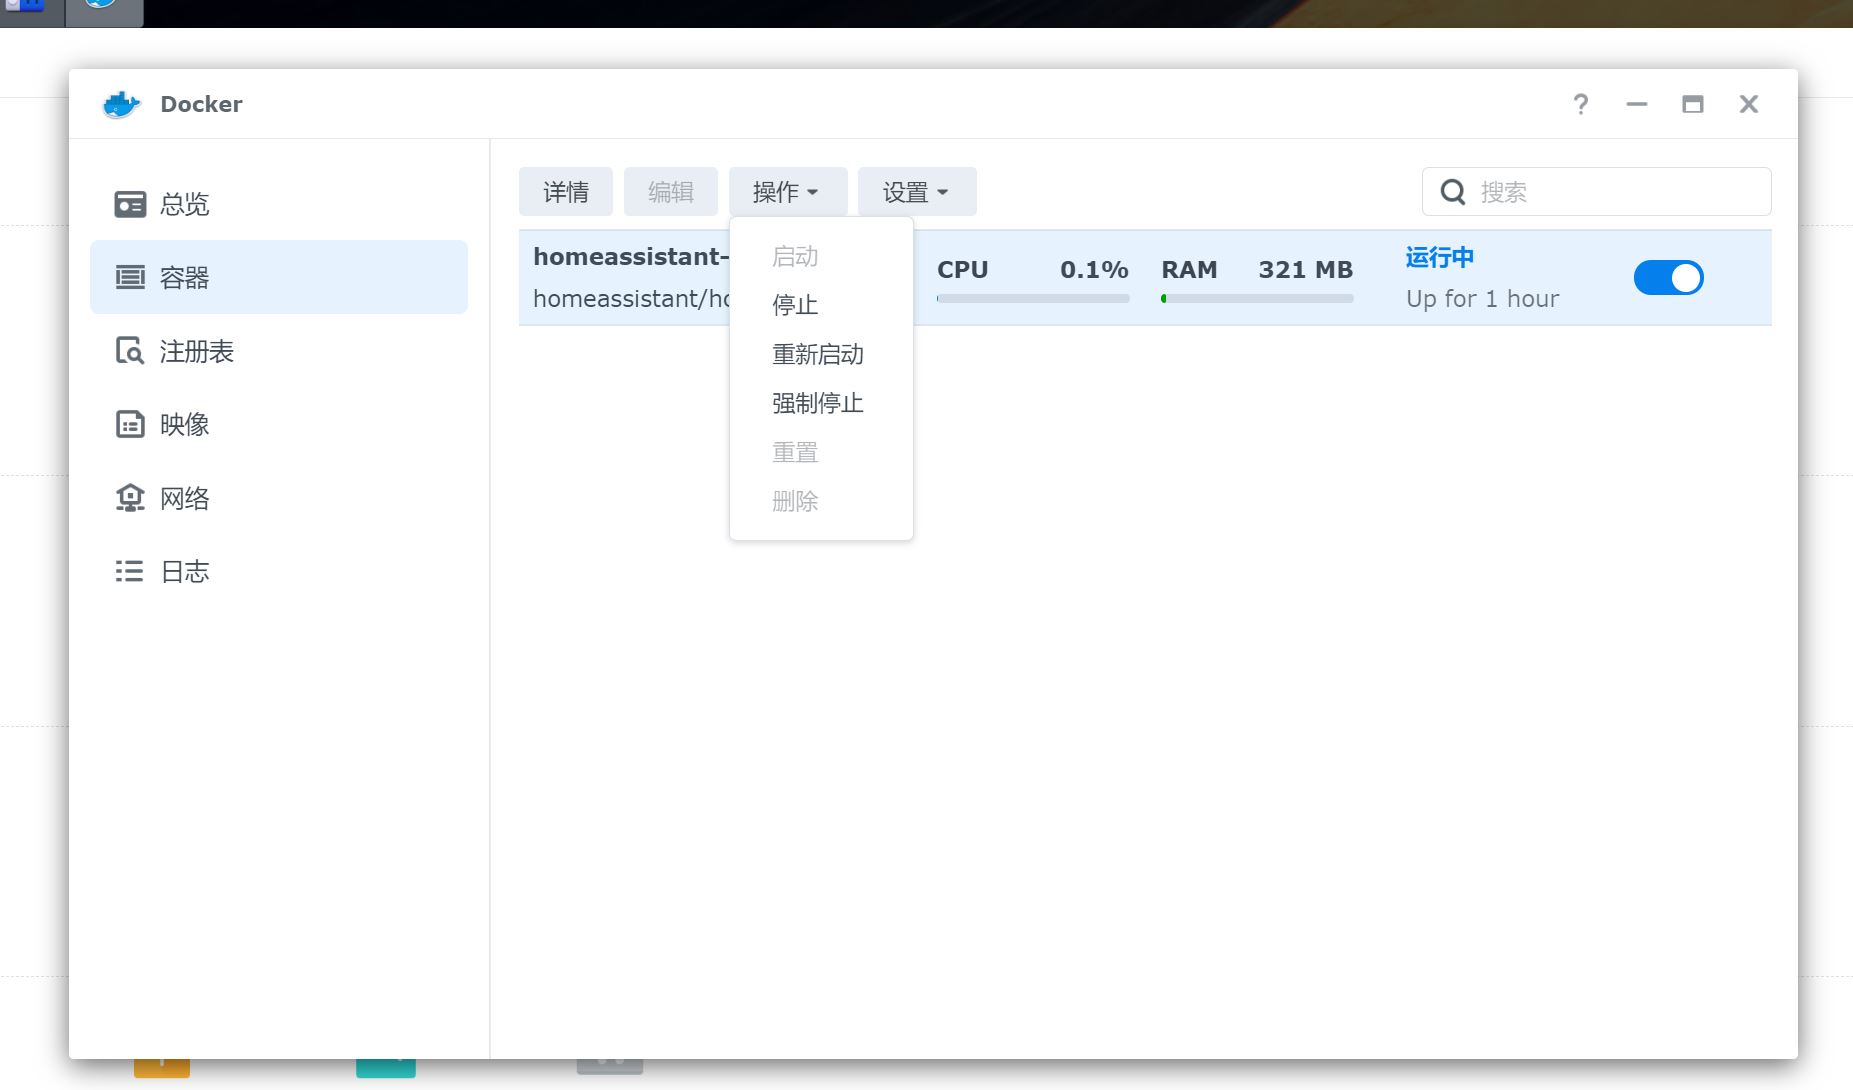Click the 映像 image sidebar icon
This screenshot has height=1090, width=1853.
click(130, 424)
